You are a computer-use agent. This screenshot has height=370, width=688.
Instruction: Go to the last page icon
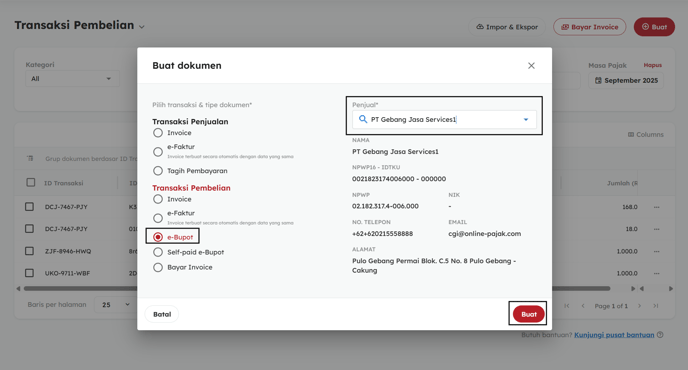pyautogui.click(x=656, y=306)
